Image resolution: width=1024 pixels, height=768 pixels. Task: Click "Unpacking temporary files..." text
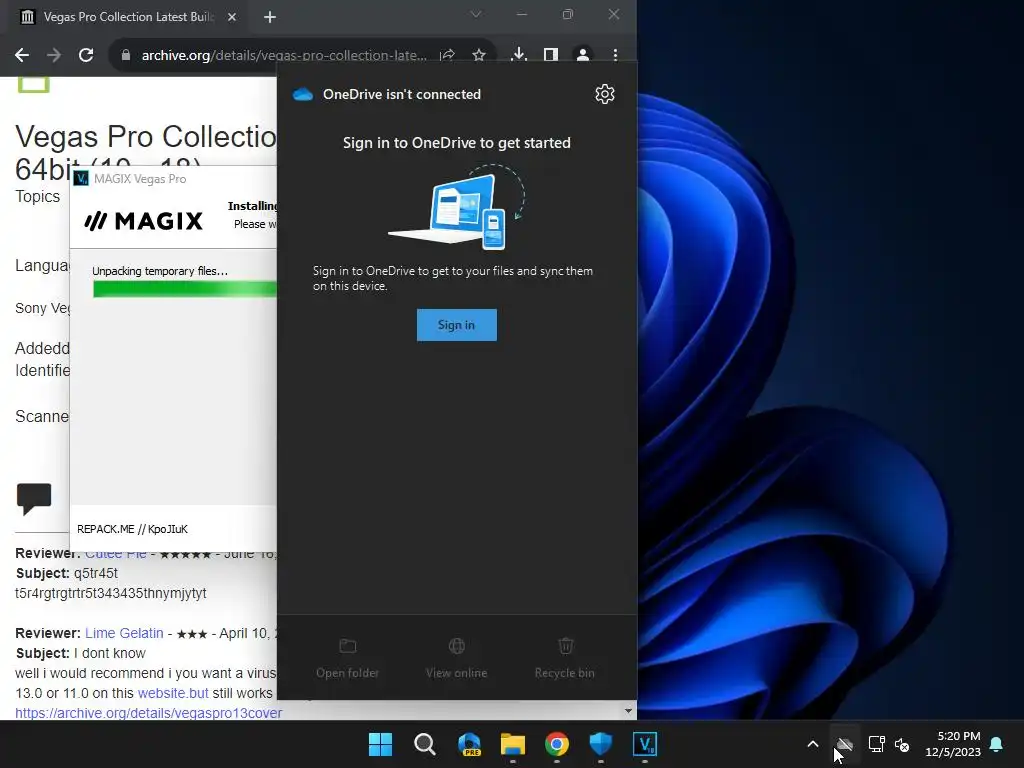pos(160,271)
